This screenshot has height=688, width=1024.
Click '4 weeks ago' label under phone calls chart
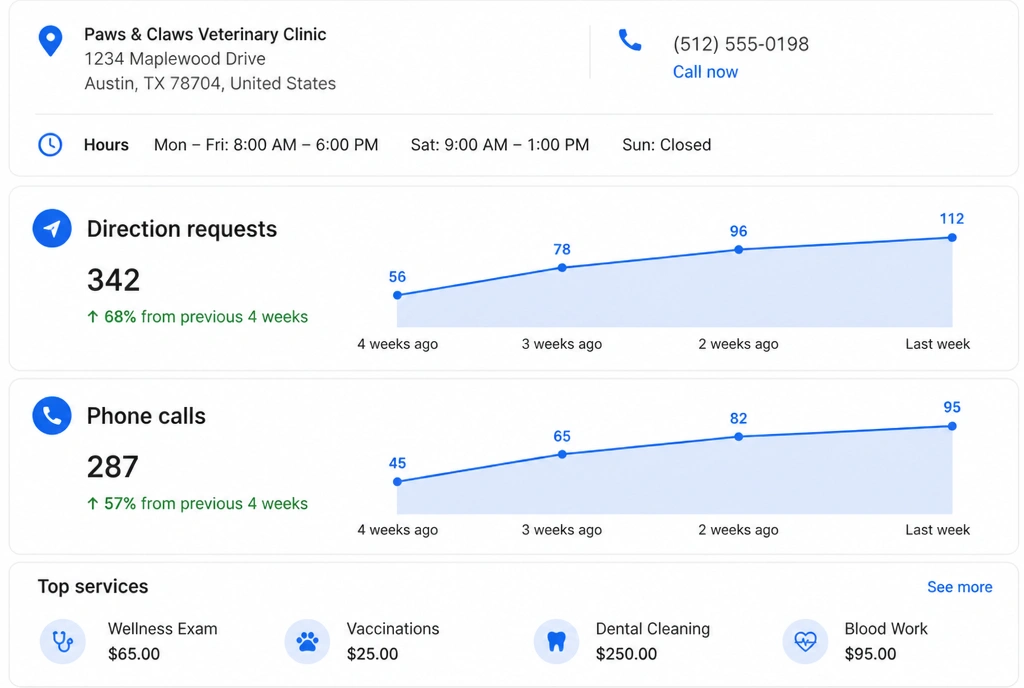tap(397, 530)
